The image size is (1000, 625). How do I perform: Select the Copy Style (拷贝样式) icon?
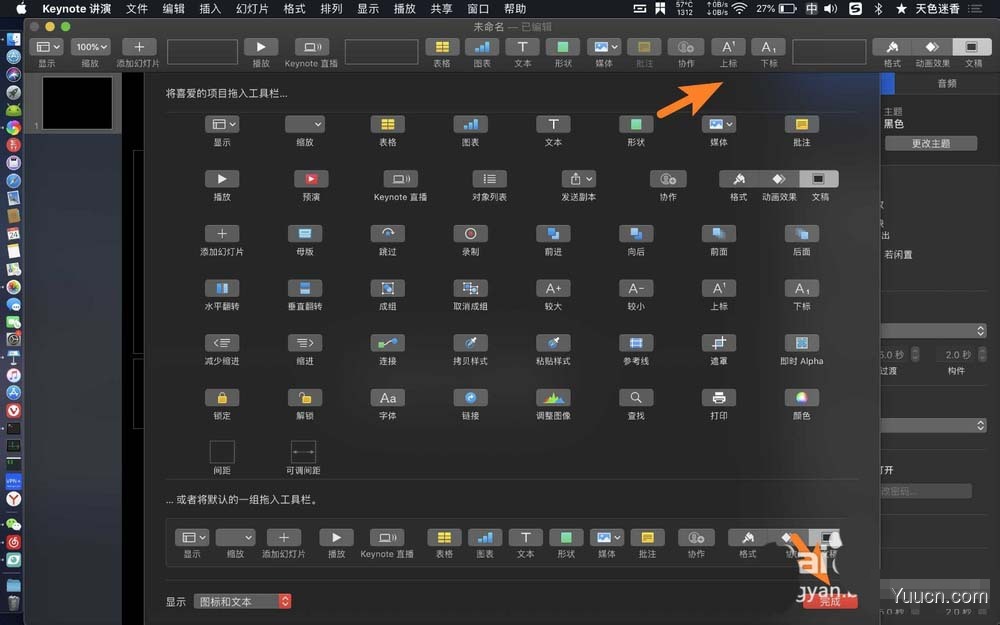click(x=470, y=343)
